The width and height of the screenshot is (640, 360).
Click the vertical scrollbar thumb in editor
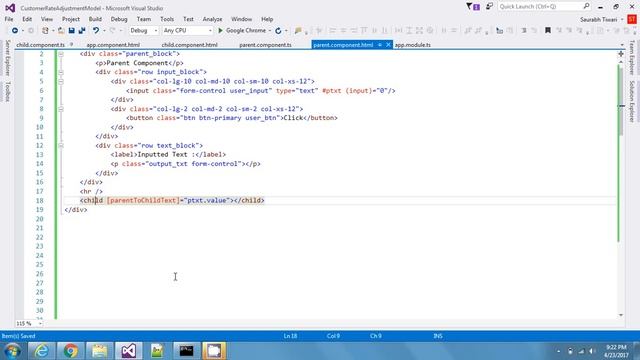[621, 101]
